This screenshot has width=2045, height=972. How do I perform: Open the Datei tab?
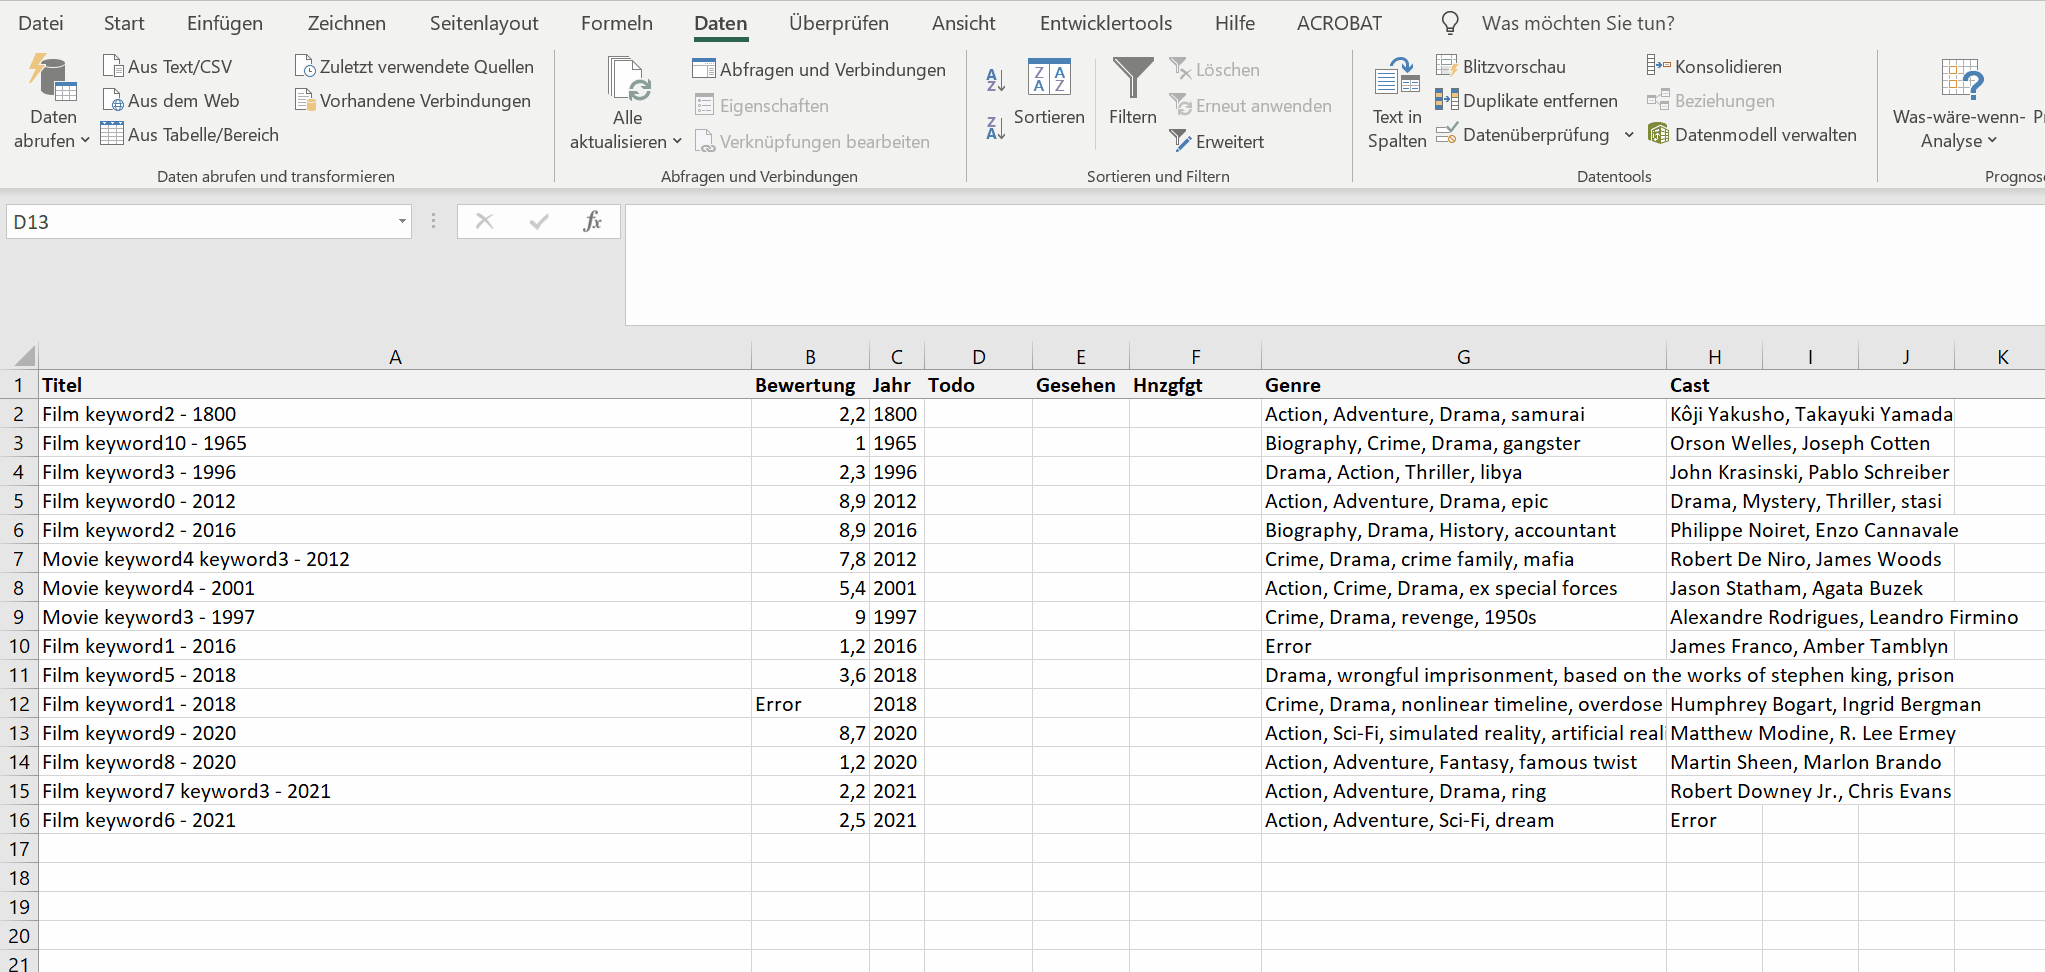[x=41, y=23]
